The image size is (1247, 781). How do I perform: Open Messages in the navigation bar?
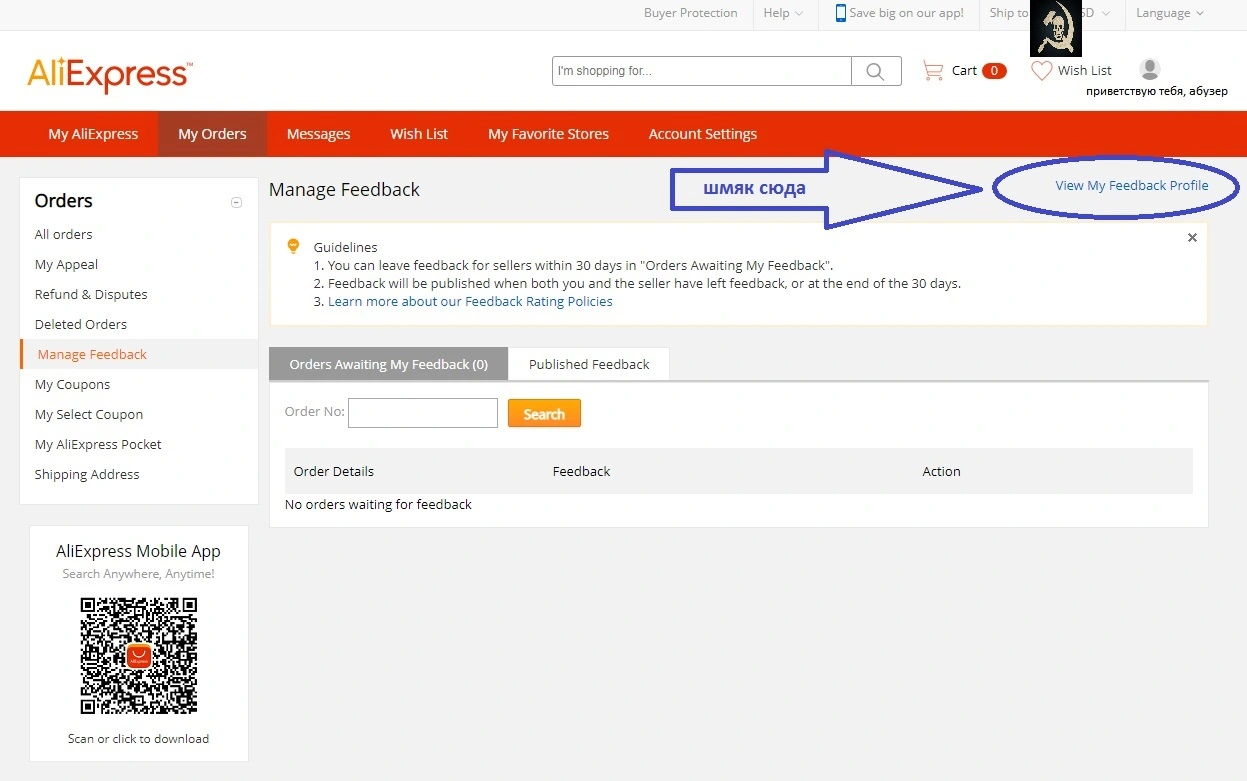[318, 134]
